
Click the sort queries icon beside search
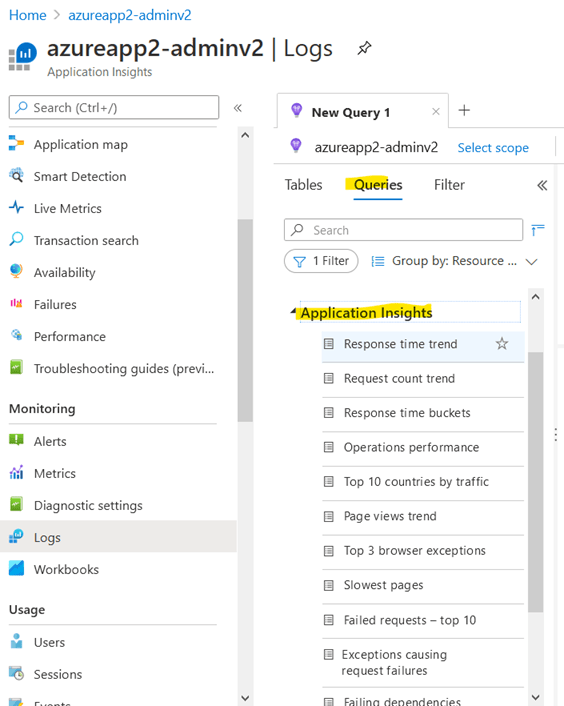(x=538, y=230)
